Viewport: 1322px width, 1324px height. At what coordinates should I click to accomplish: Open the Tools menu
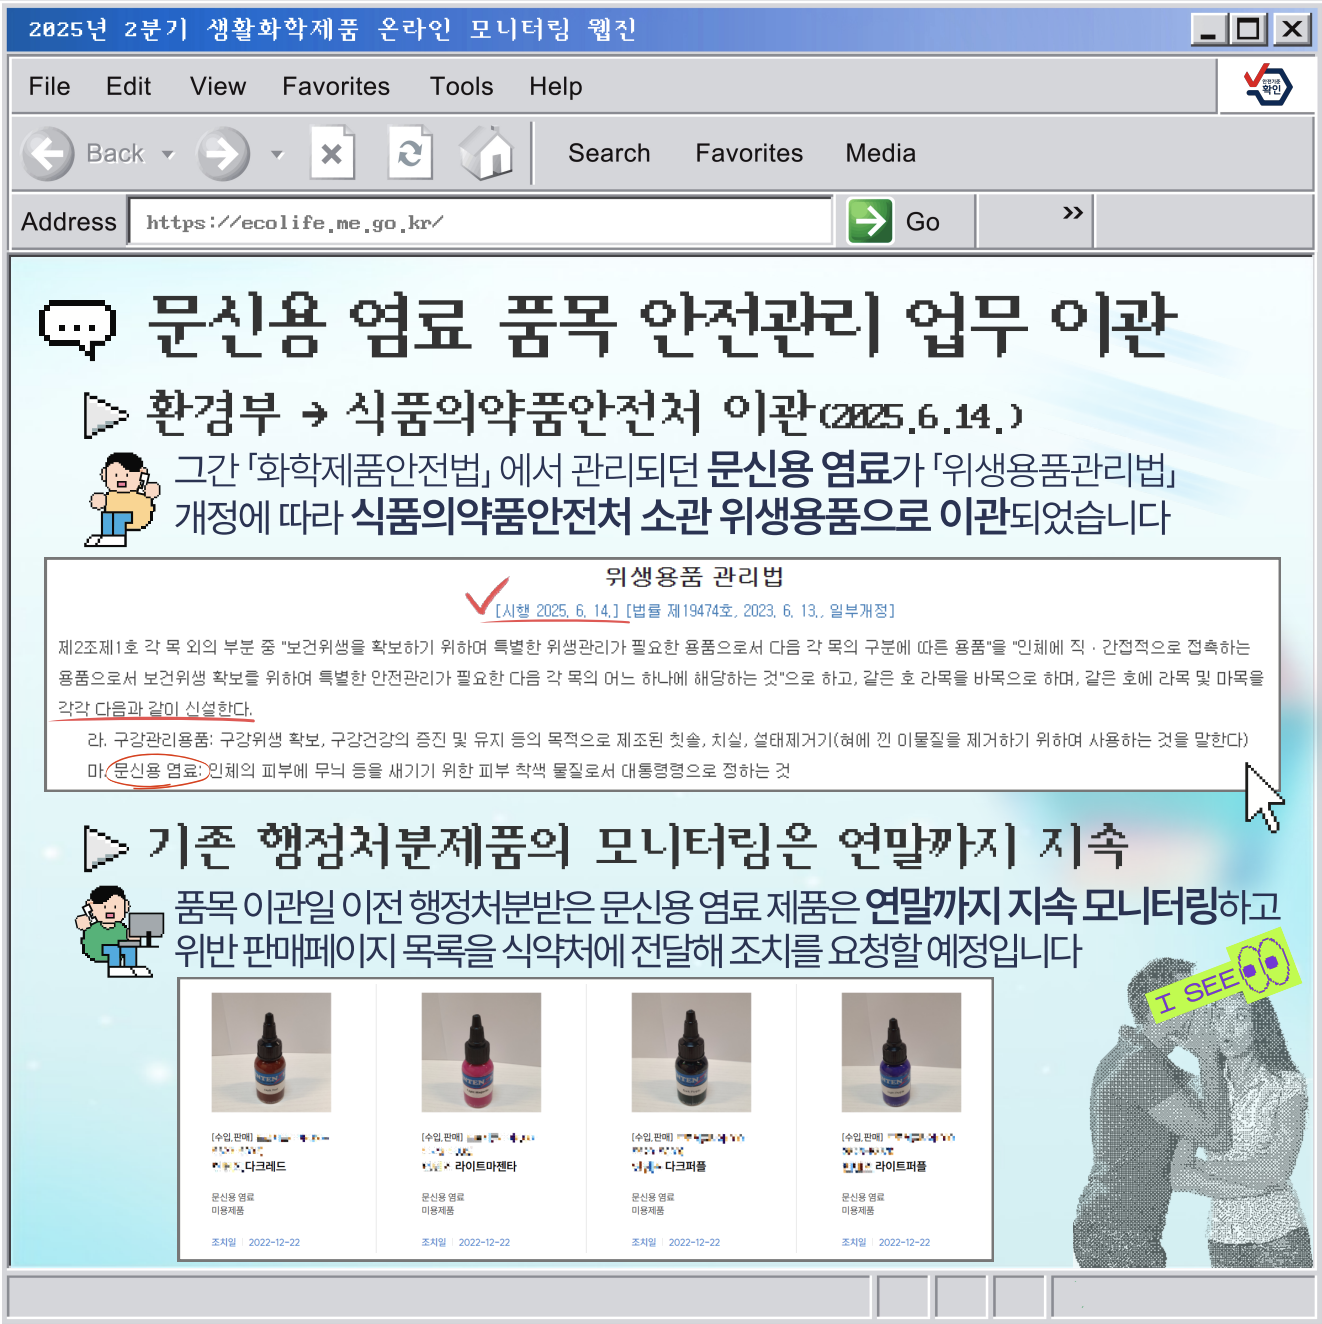coord(462,87)
